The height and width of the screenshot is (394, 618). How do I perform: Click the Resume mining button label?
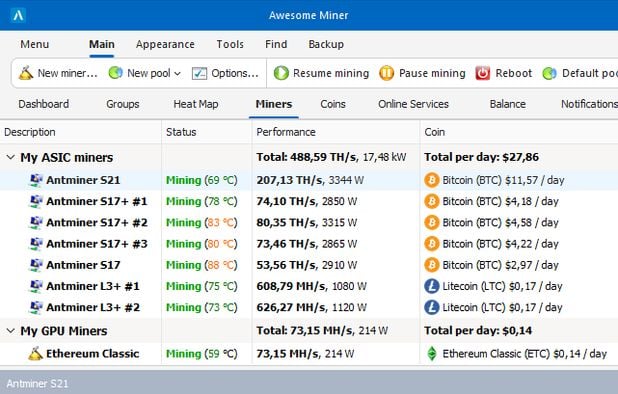331,74
